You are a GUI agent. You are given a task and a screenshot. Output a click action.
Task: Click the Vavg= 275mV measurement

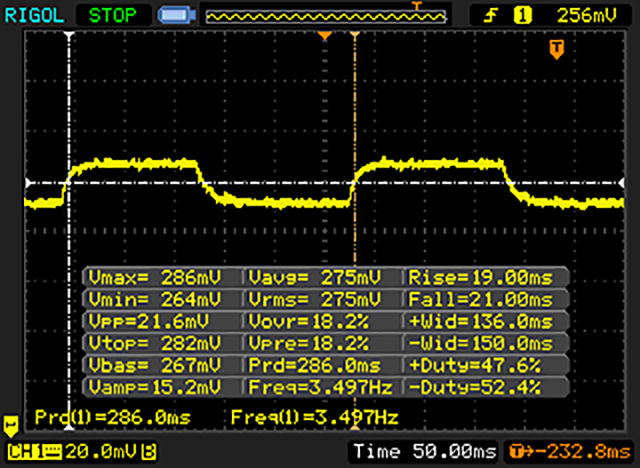click(x=315, y=278)
